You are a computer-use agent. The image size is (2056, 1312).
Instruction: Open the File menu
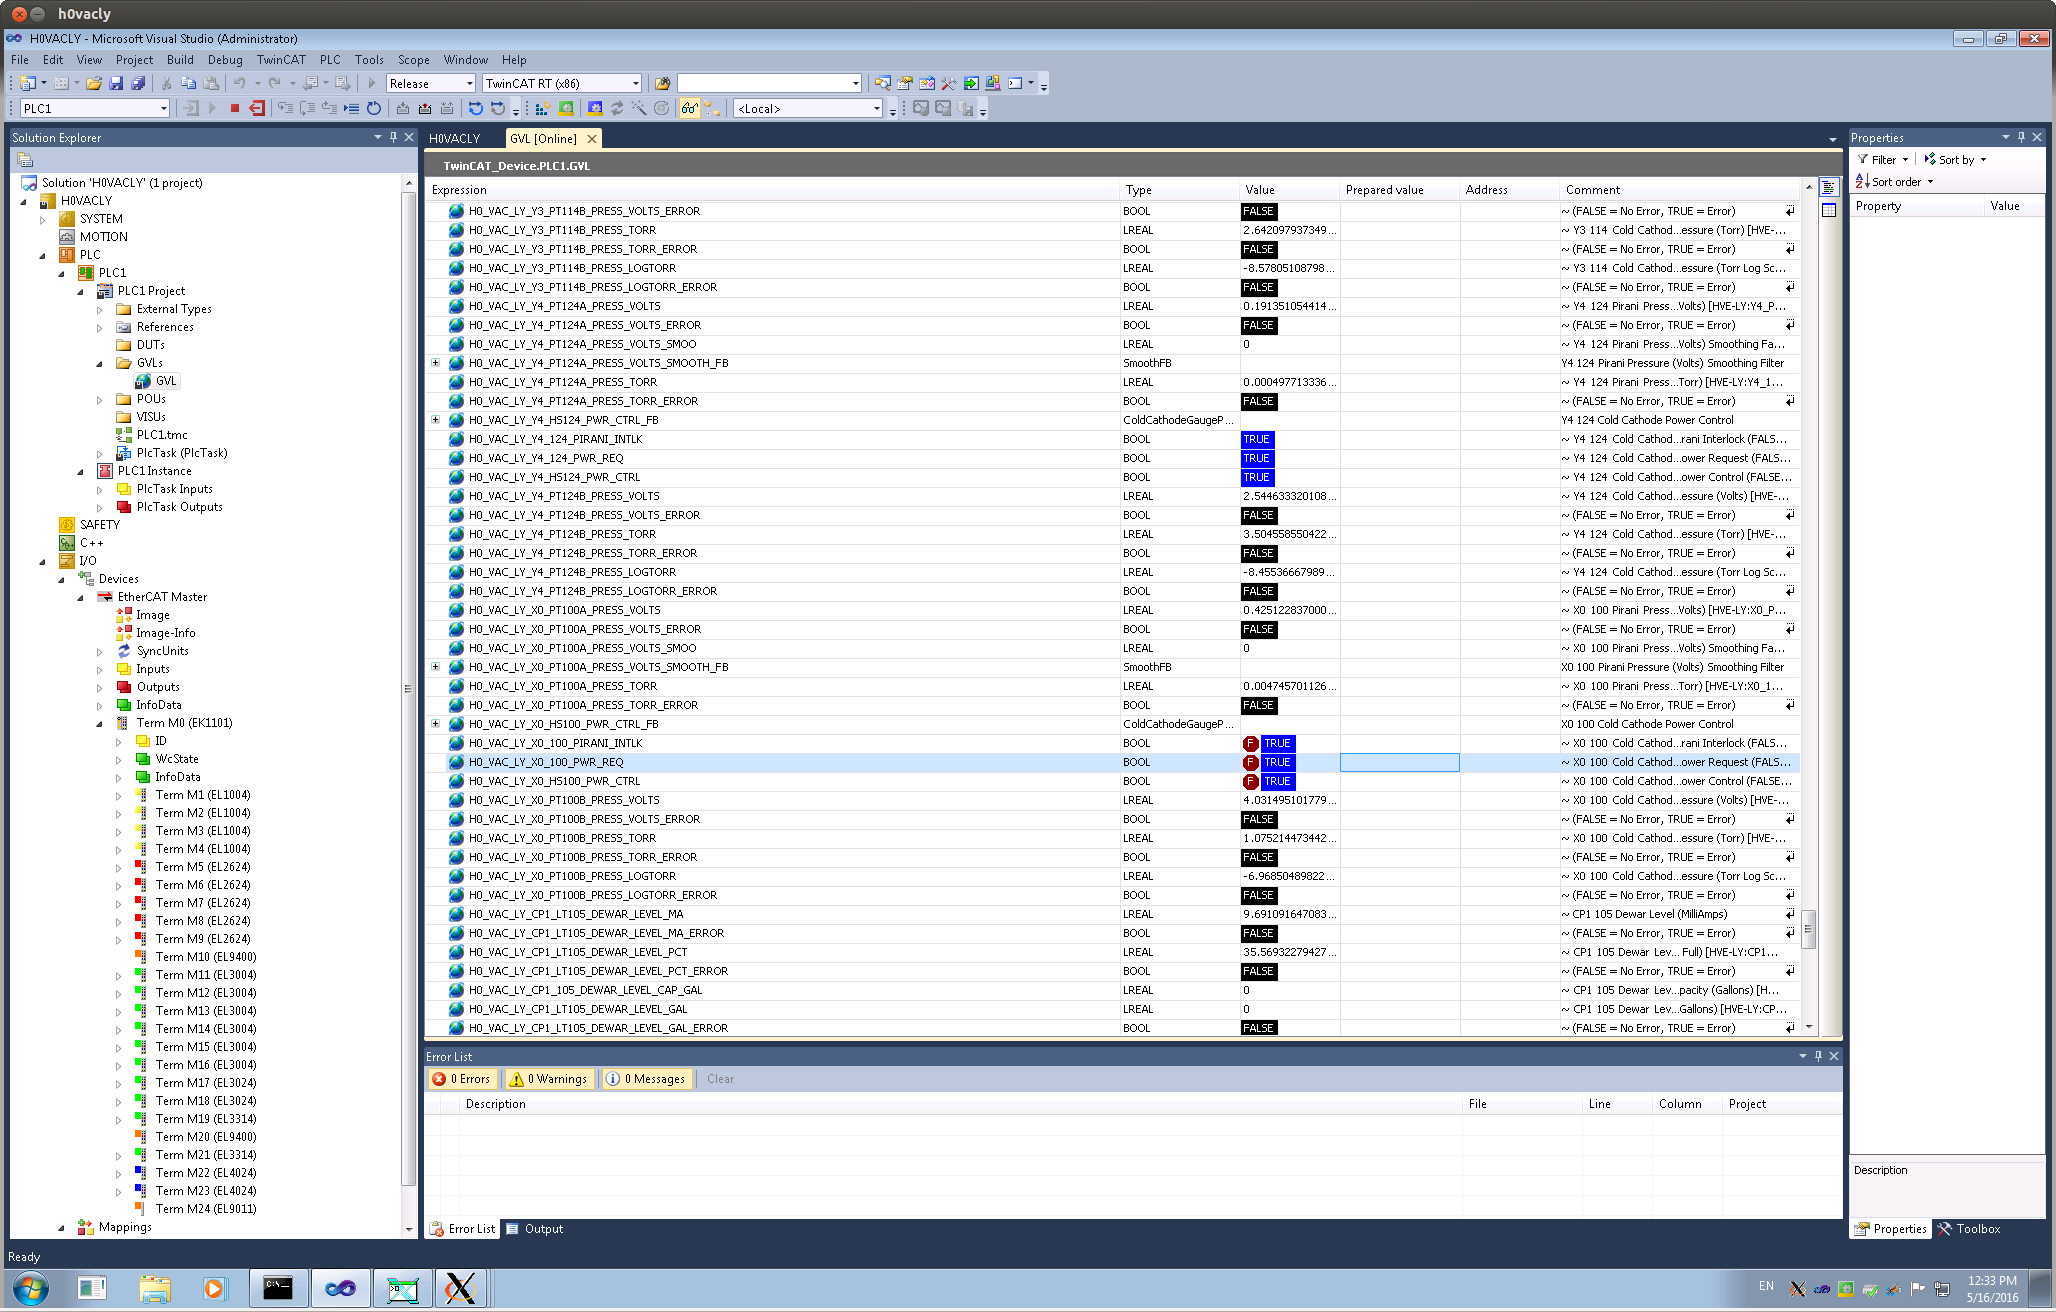tap(20, 60)
